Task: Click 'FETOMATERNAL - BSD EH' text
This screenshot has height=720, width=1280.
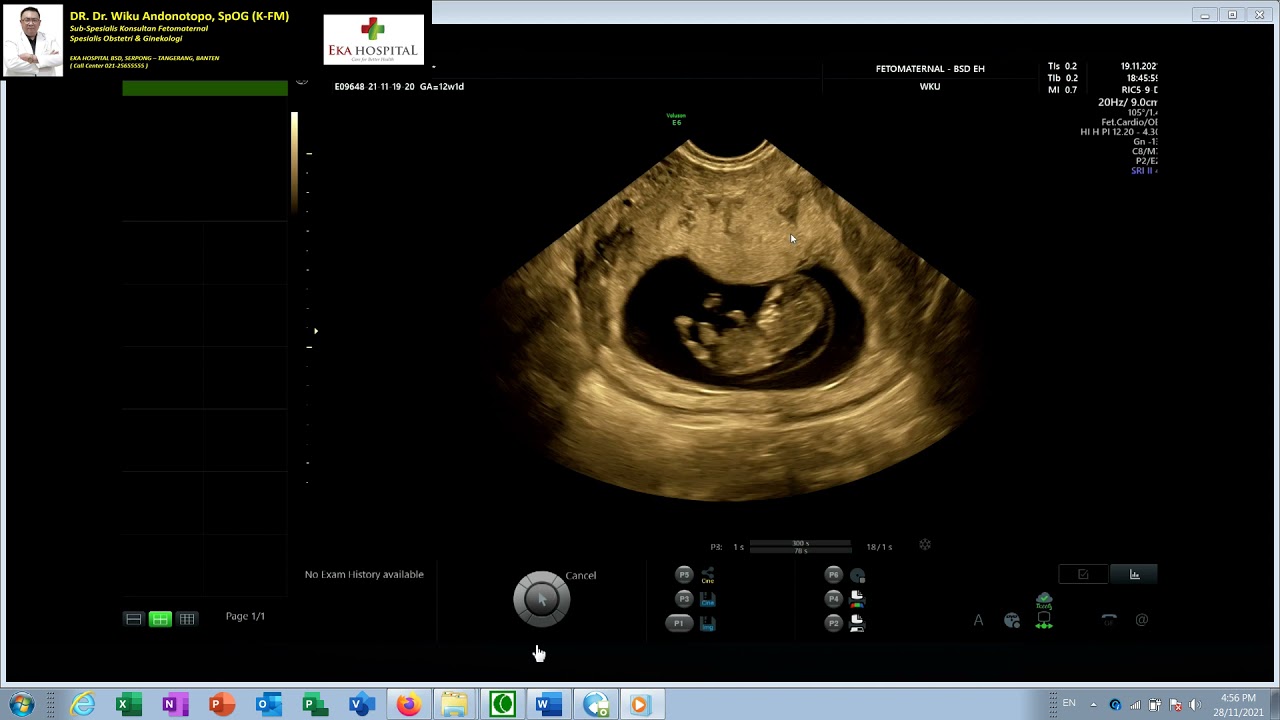Action: [930, 69]
